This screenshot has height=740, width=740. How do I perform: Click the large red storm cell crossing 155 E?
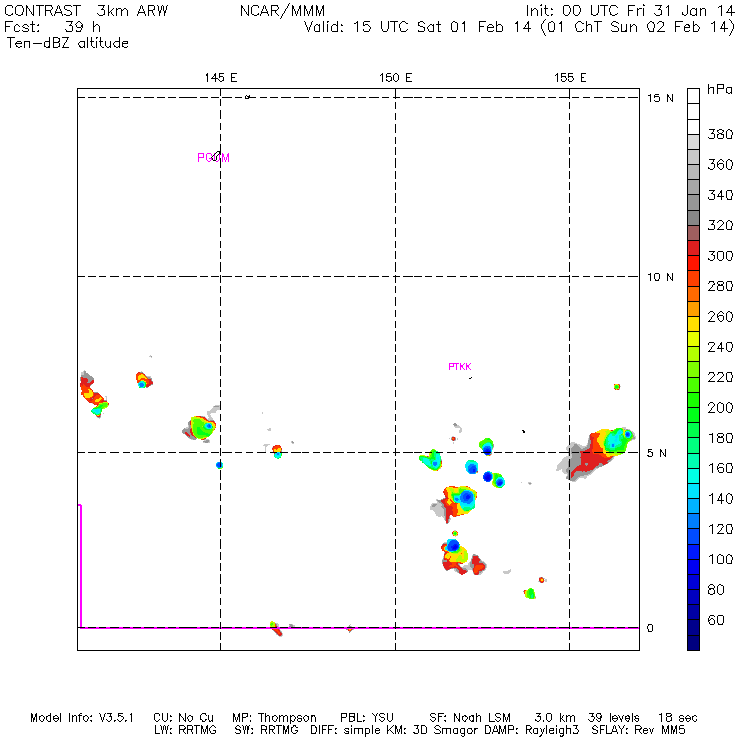596,454
